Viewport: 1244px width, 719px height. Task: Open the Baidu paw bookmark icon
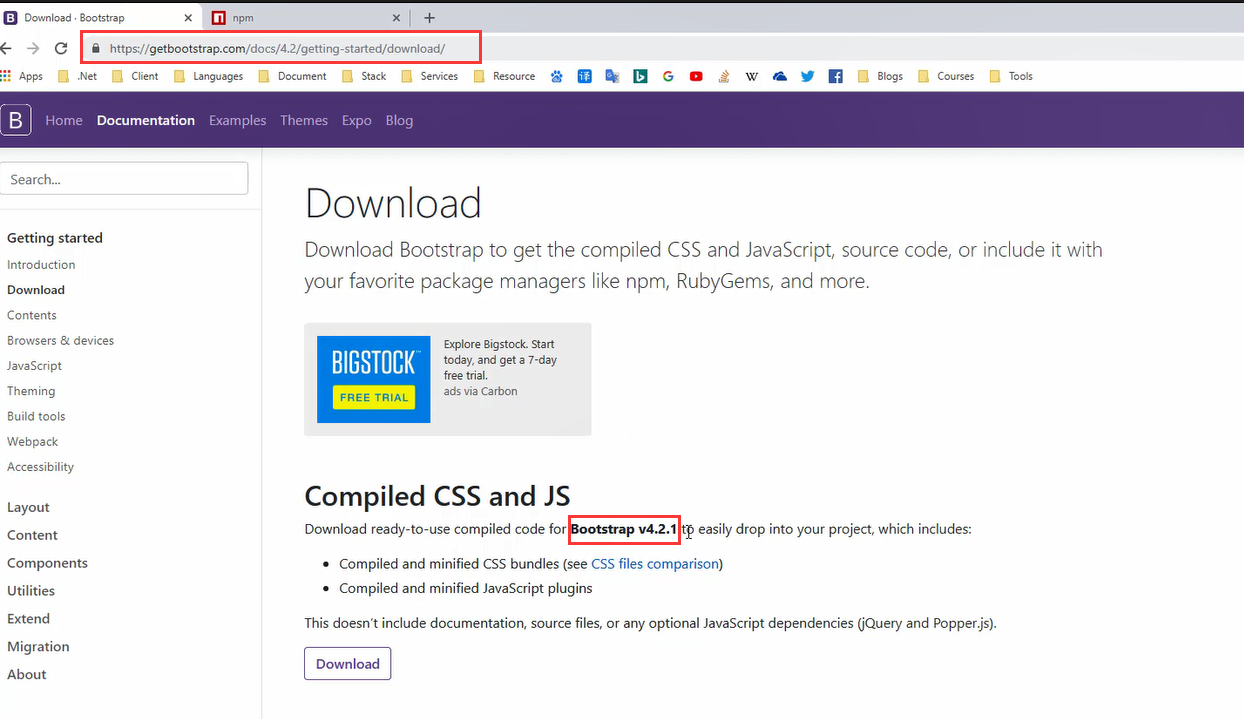(x=556, y=76)
